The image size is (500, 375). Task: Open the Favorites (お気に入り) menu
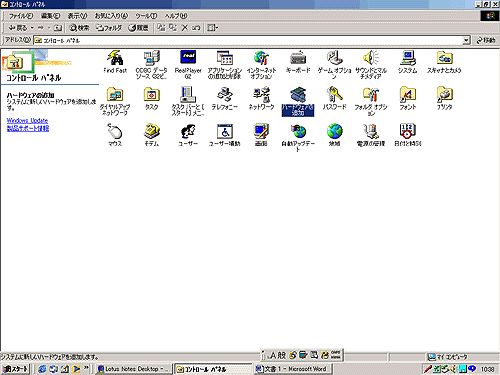[111, 16]
